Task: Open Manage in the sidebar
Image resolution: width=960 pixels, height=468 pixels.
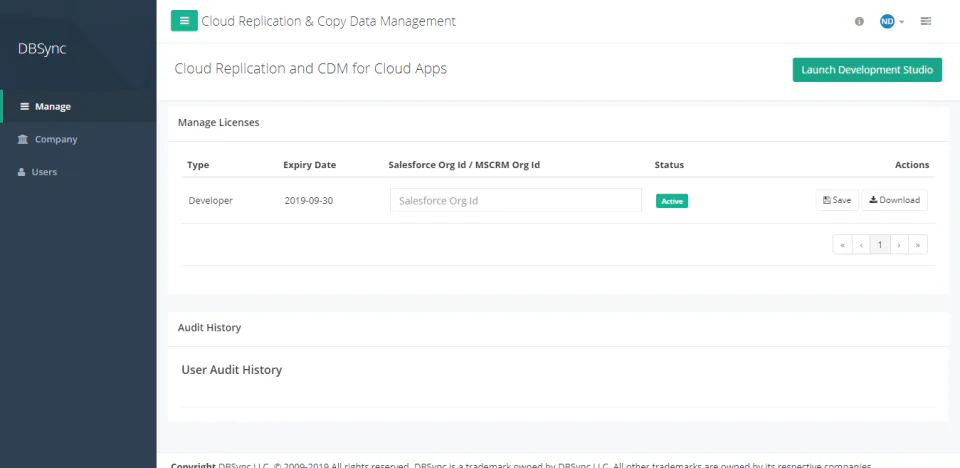Action: tap(78, 106)
